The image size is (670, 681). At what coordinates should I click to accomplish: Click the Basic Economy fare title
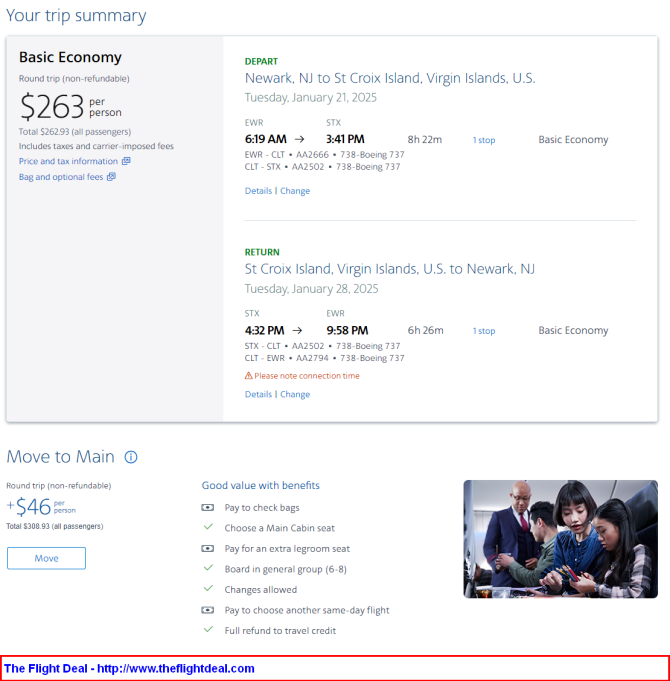(x=70, y=57)
